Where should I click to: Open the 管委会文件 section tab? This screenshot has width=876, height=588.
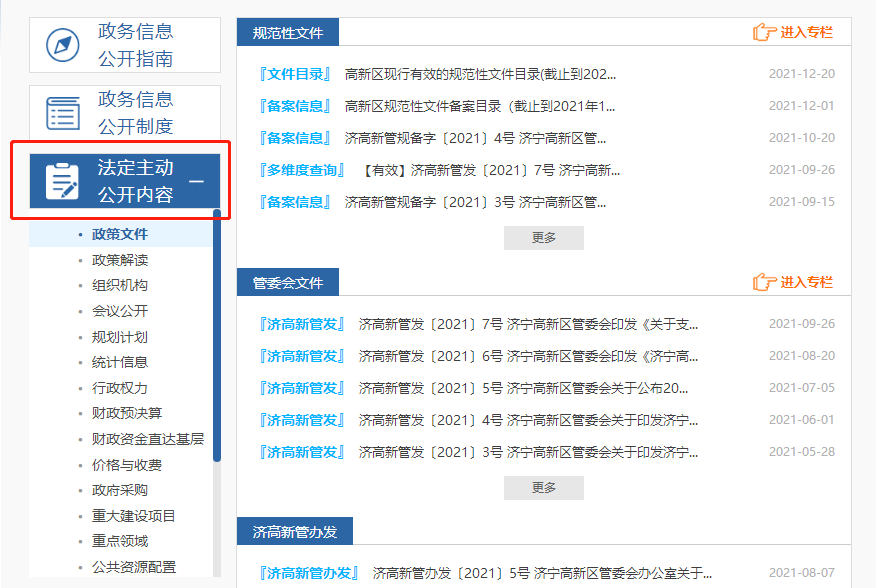coord(288,283)
